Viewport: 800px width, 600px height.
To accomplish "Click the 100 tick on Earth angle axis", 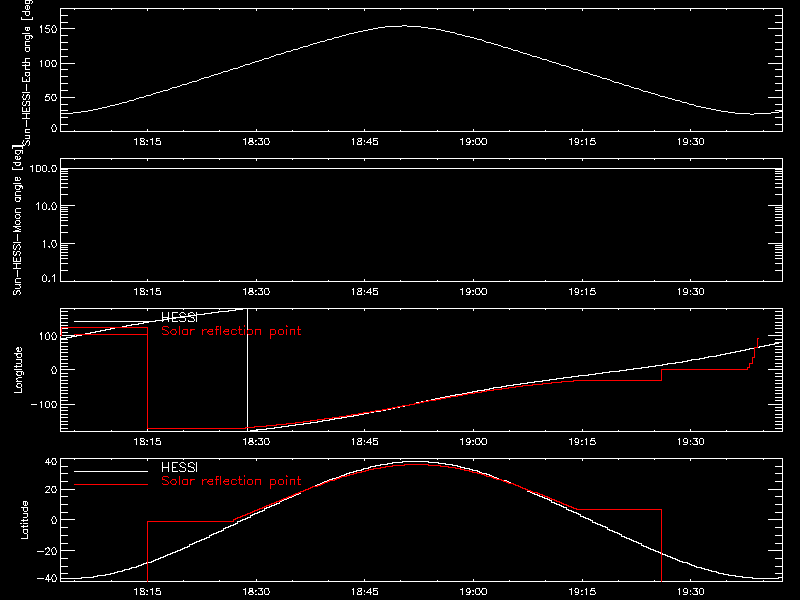I will (48, 63).
